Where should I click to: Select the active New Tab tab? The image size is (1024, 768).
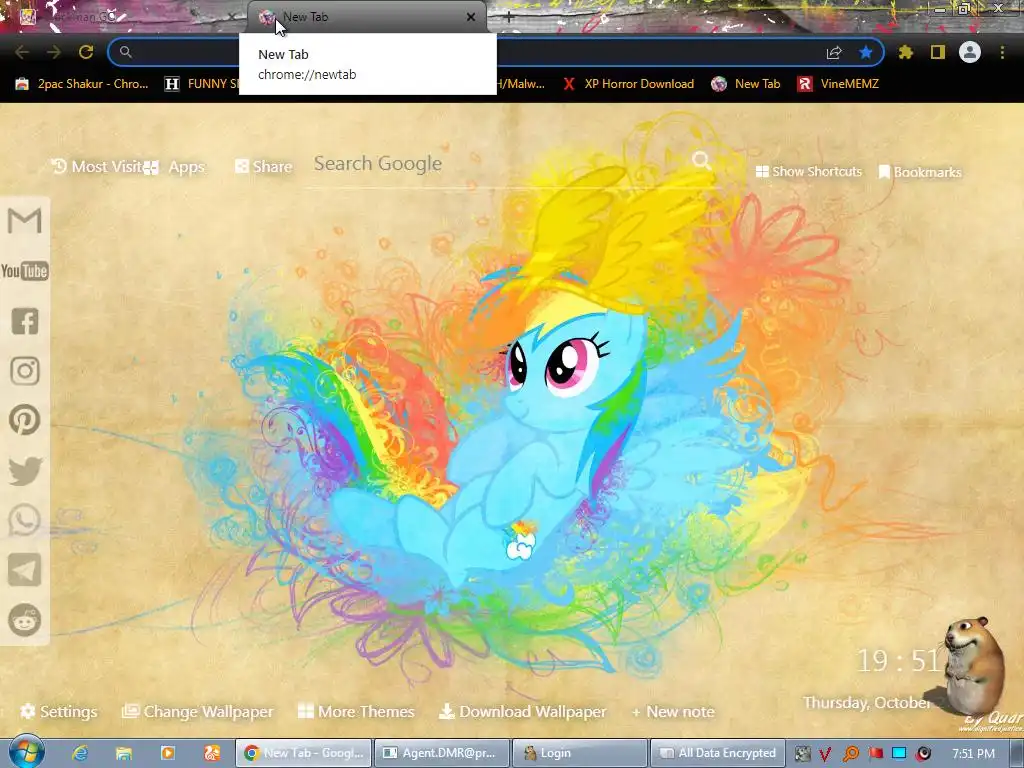[367, 18]
